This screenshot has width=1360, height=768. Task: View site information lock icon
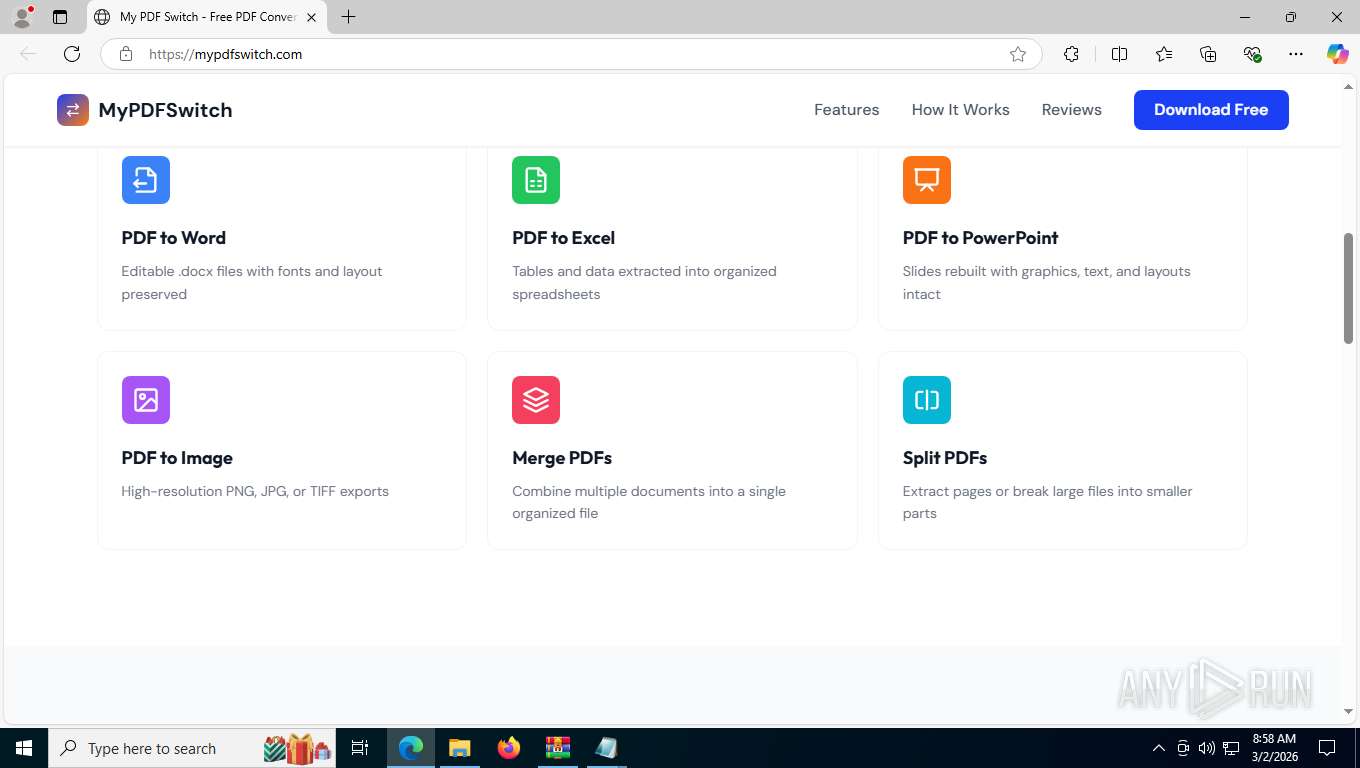pyautogui.click(x=126, y=54)
